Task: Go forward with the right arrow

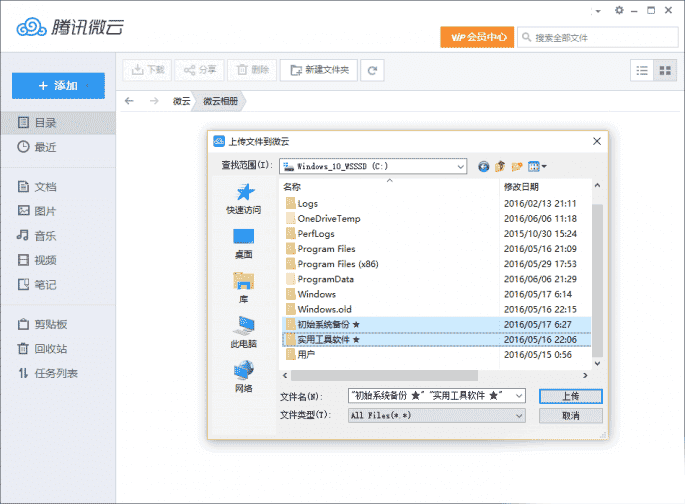Action: click(154, 101)
